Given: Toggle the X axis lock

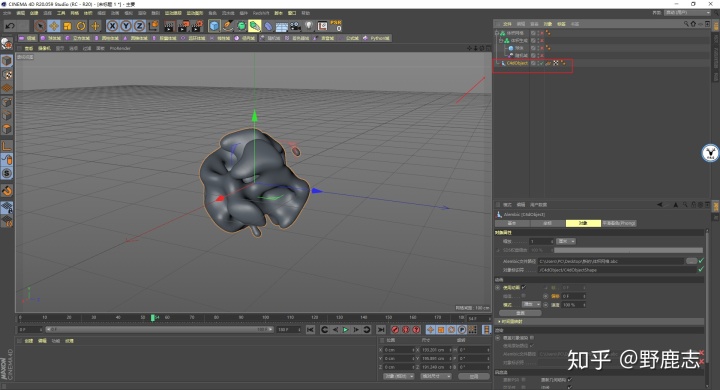Looking at the screenshot, I should pyautogui.click(x=112, y=26).
